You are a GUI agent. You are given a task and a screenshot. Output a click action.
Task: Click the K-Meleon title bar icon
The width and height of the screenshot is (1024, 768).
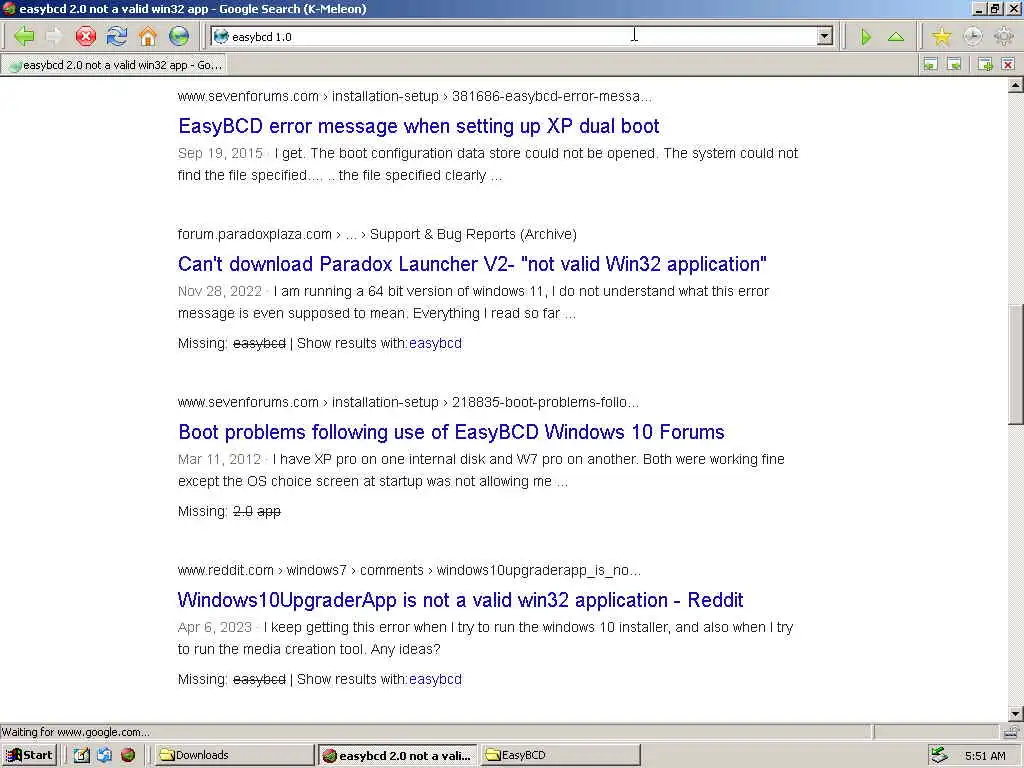[9, 8]
